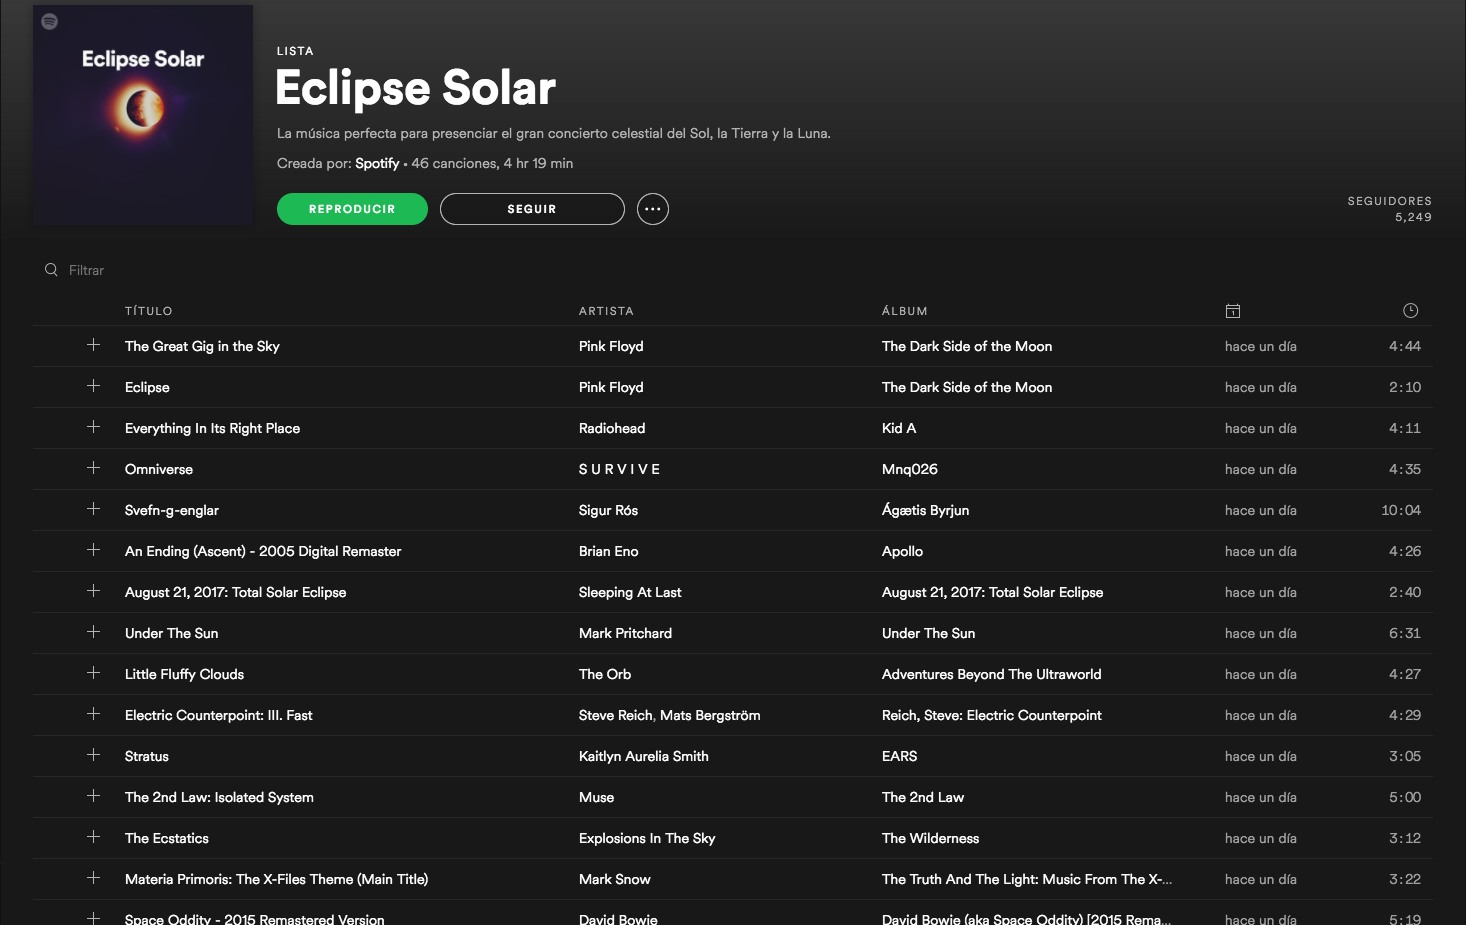
Task: Open the Spotify creator profile link
Action: click(377, 163)
